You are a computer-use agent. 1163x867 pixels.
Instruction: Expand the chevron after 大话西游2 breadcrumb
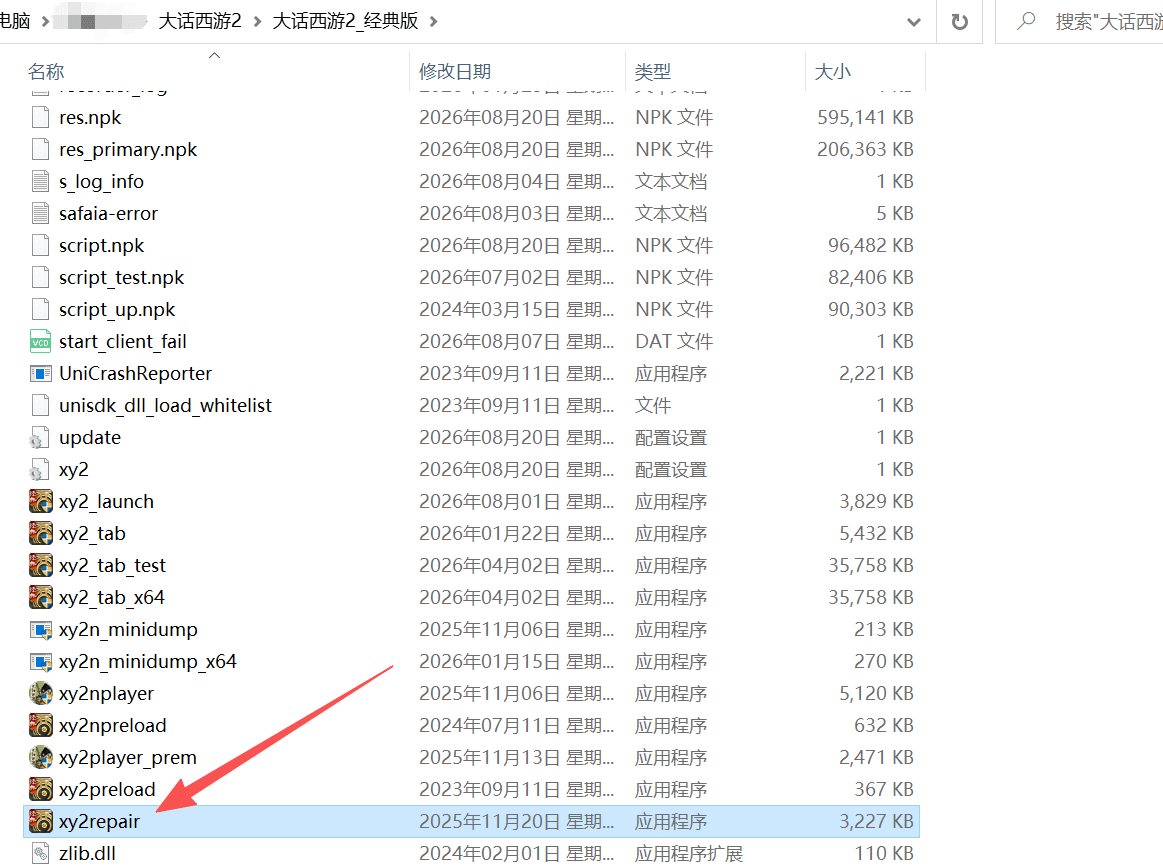click(x=257, y=22)
